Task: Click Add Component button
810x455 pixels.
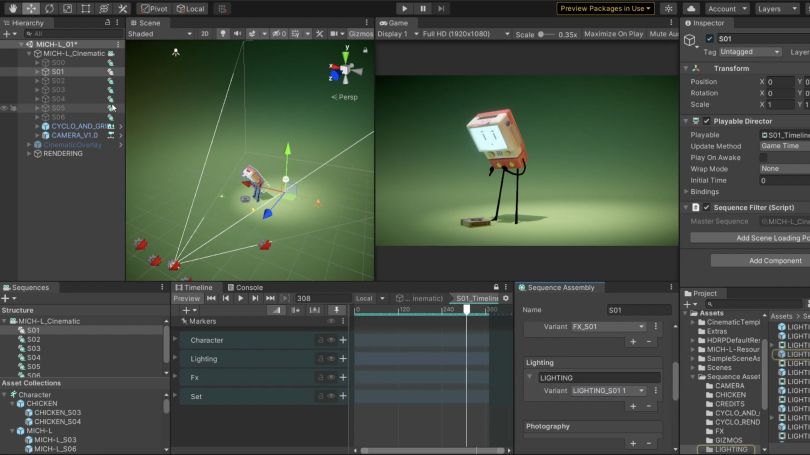Action: [x=760, y=260]
